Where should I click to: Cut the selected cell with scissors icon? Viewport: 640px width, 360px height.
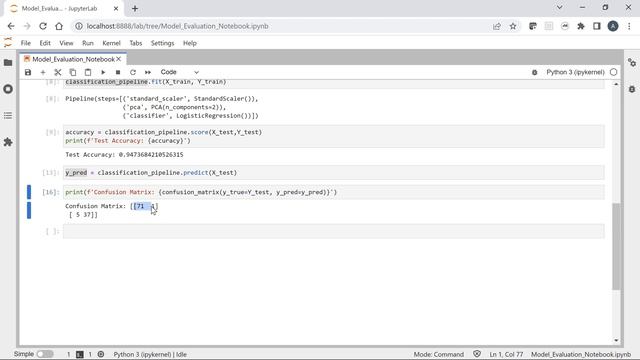click(58, 72)
